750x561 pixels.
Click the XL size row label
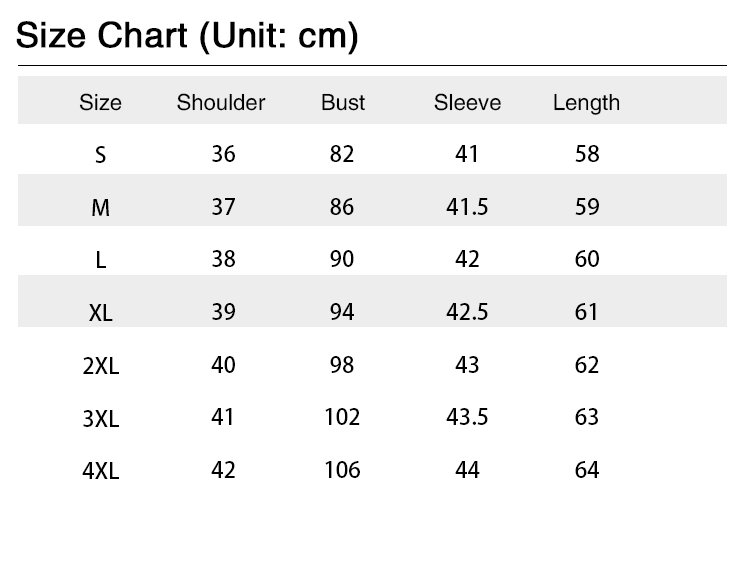[x=100, y=313]
